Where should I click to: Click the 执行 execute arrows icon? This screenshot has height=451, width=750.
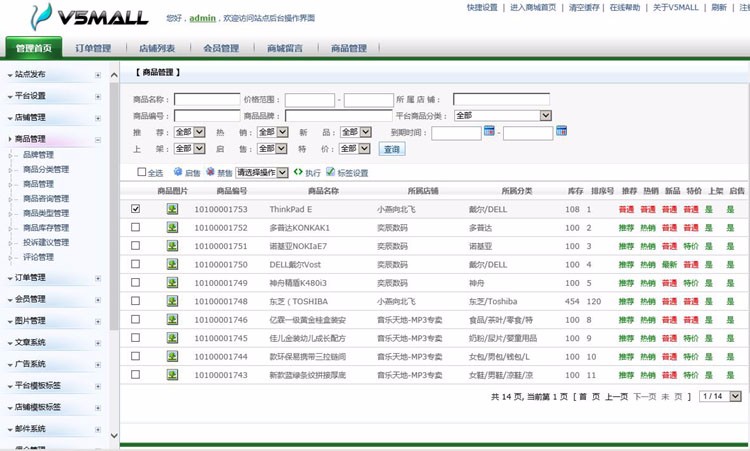click(298, 172)
